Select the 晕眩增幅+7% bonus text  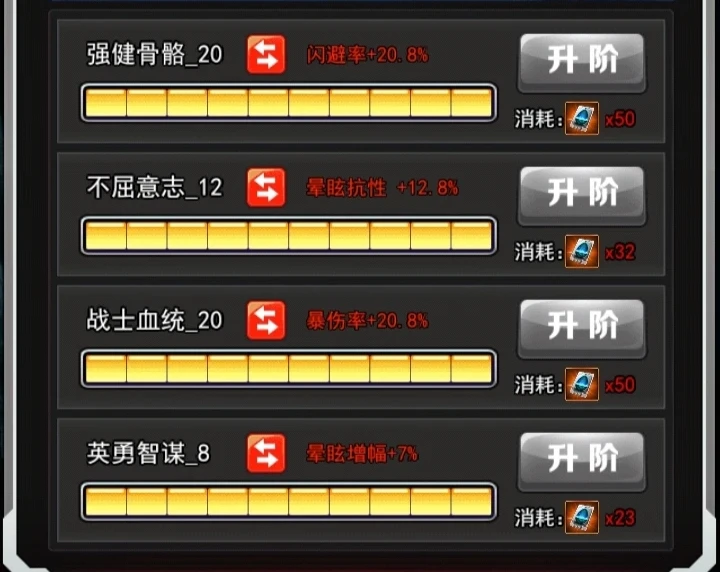click(x=362, y=454)
